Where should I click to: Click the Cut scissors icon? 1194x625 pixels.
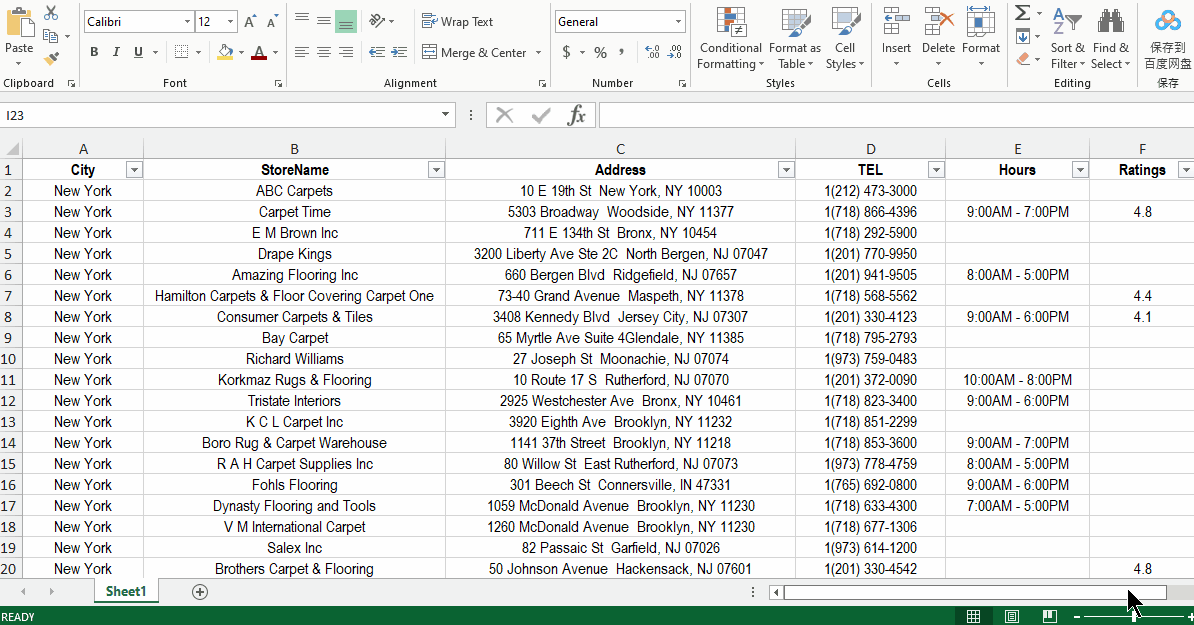pyautogui.click(x=51, y=13)
